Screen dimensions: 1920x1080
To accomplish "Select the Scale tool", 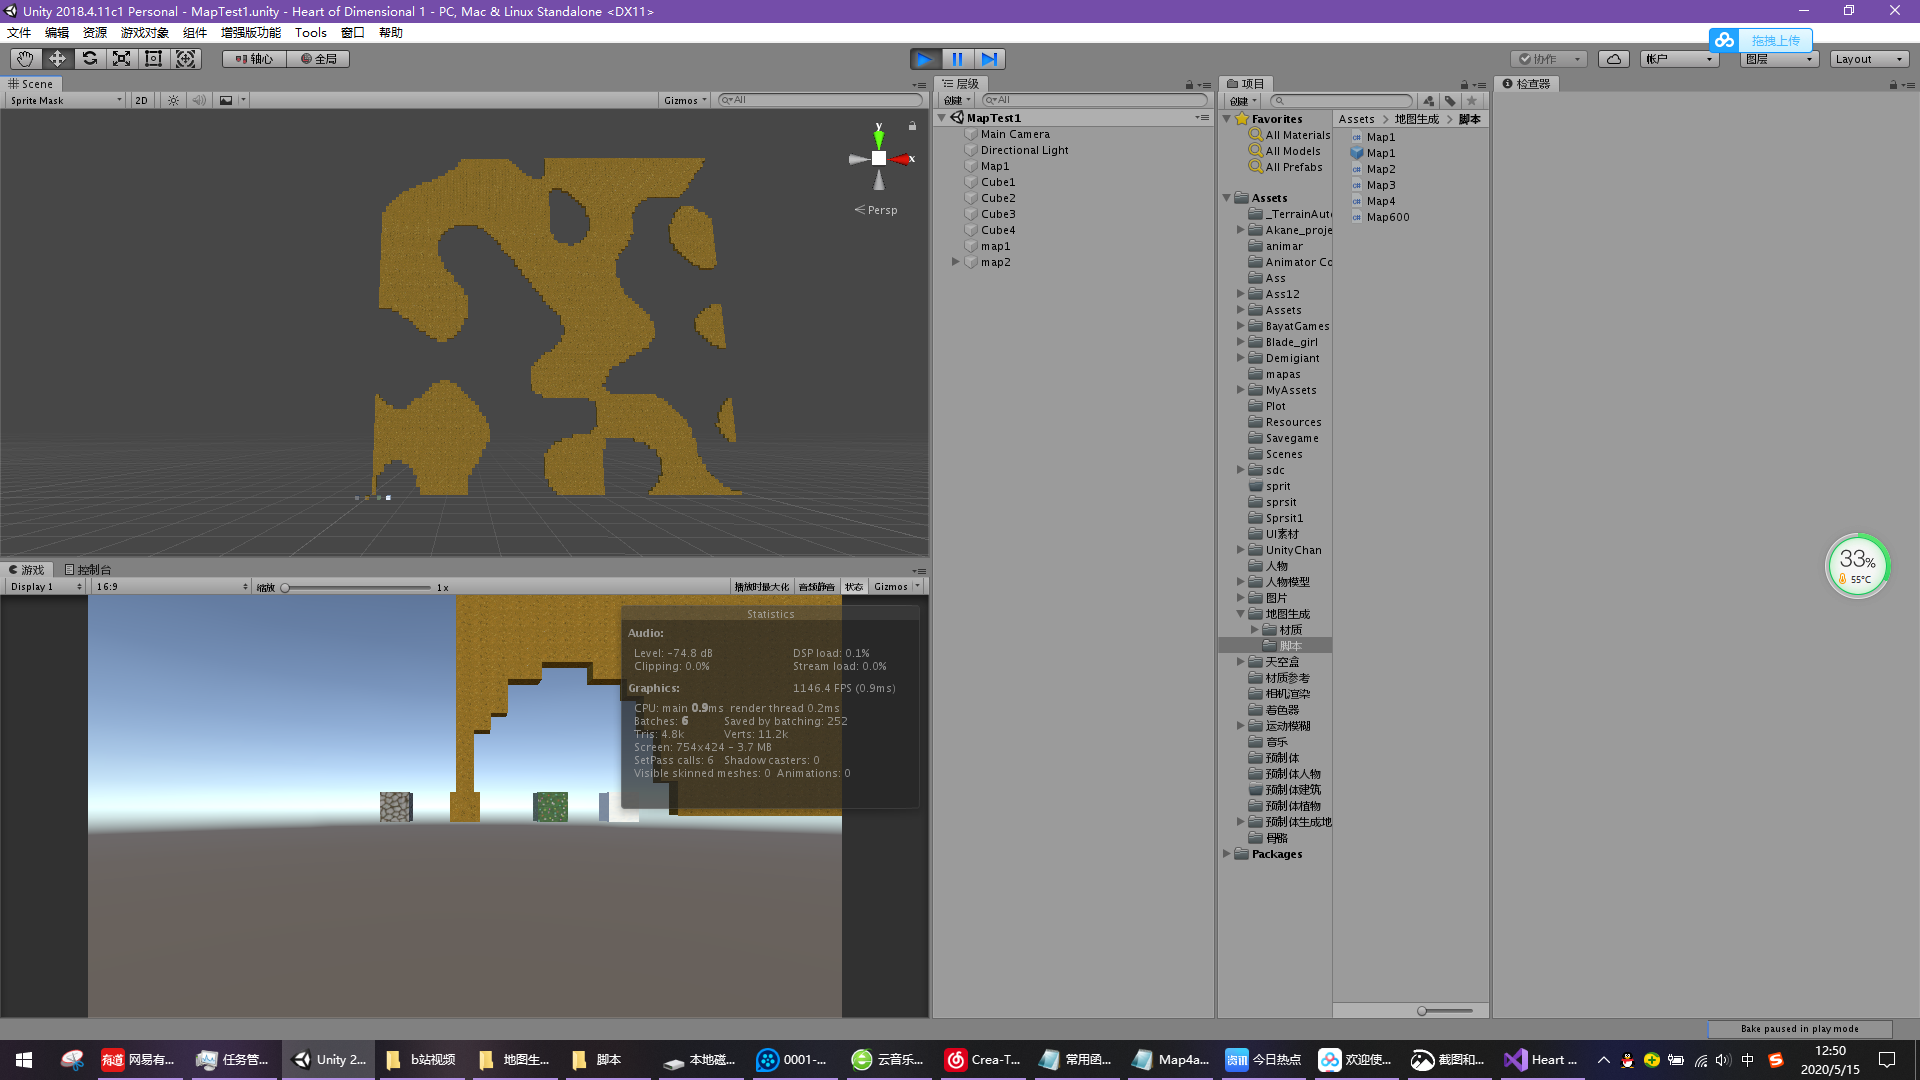I will tap(121, 59).
